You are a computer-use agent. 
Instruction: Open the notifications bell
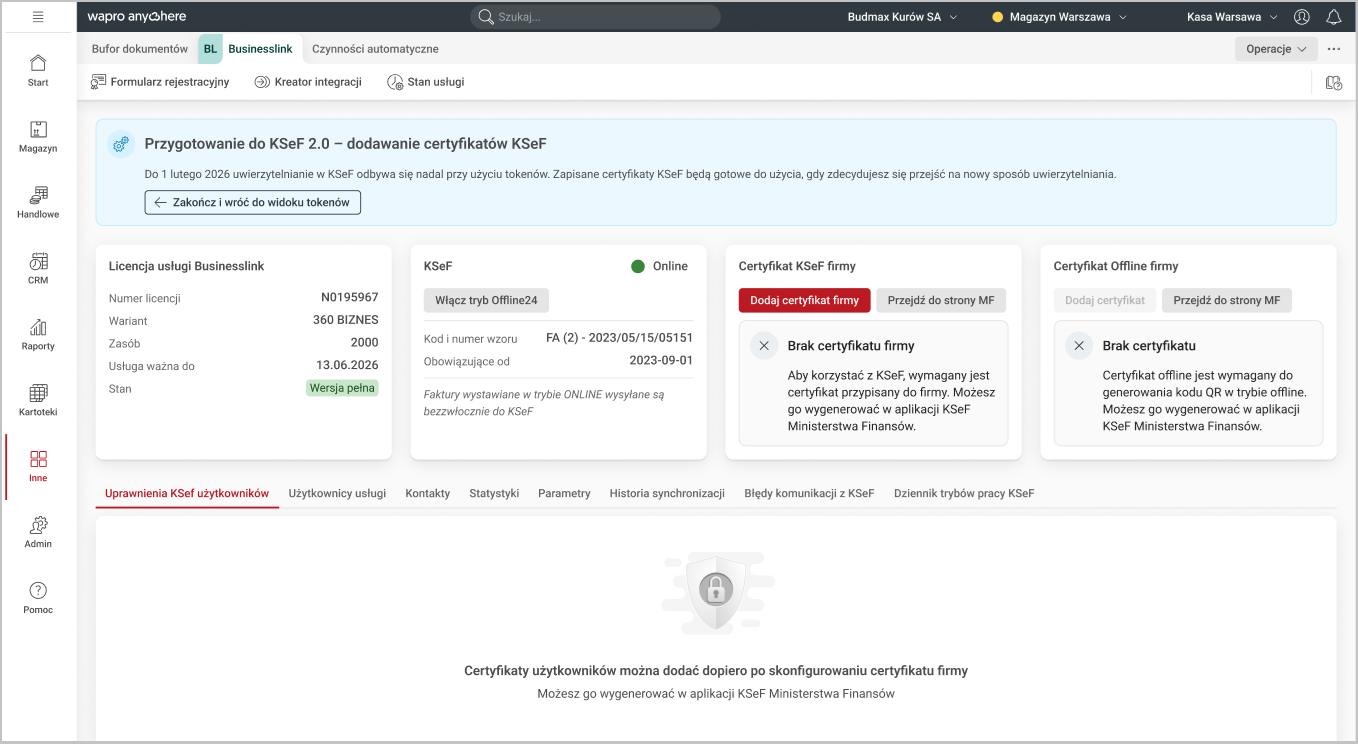1333,17
